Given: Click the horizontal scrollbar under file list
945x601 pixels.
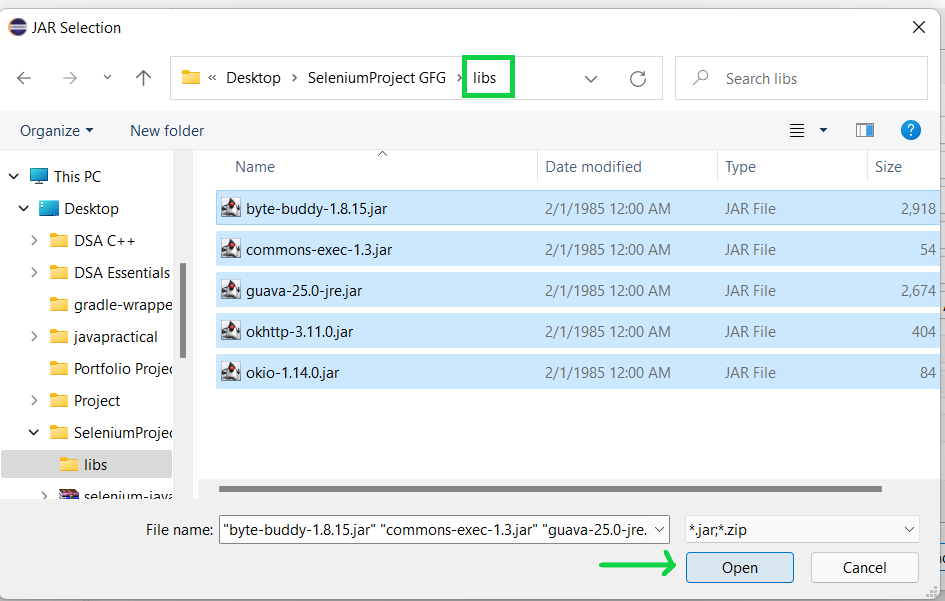Looking at the screenshot, I should point(550,489).
